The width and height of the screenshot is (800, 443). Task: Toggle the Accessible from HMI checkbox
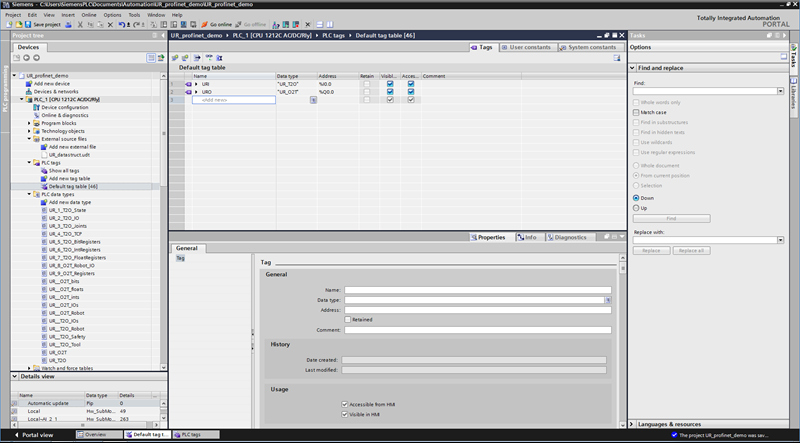(346, 403)
